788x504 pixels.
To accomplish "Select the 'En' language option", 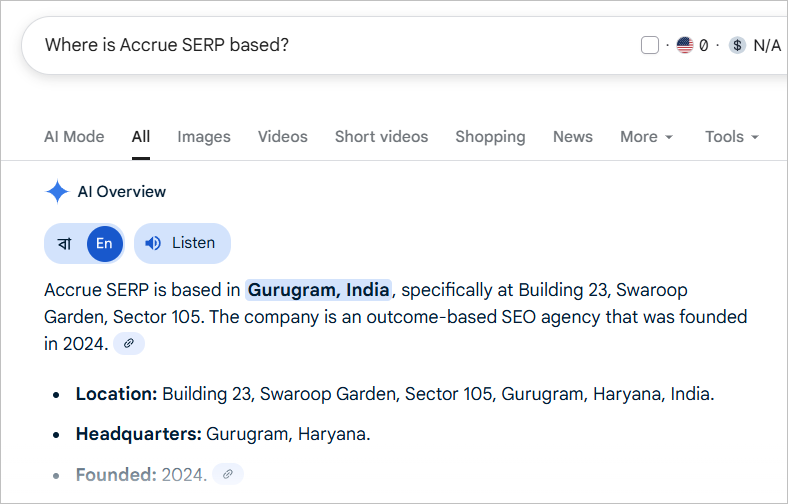I will click(104, 243).
